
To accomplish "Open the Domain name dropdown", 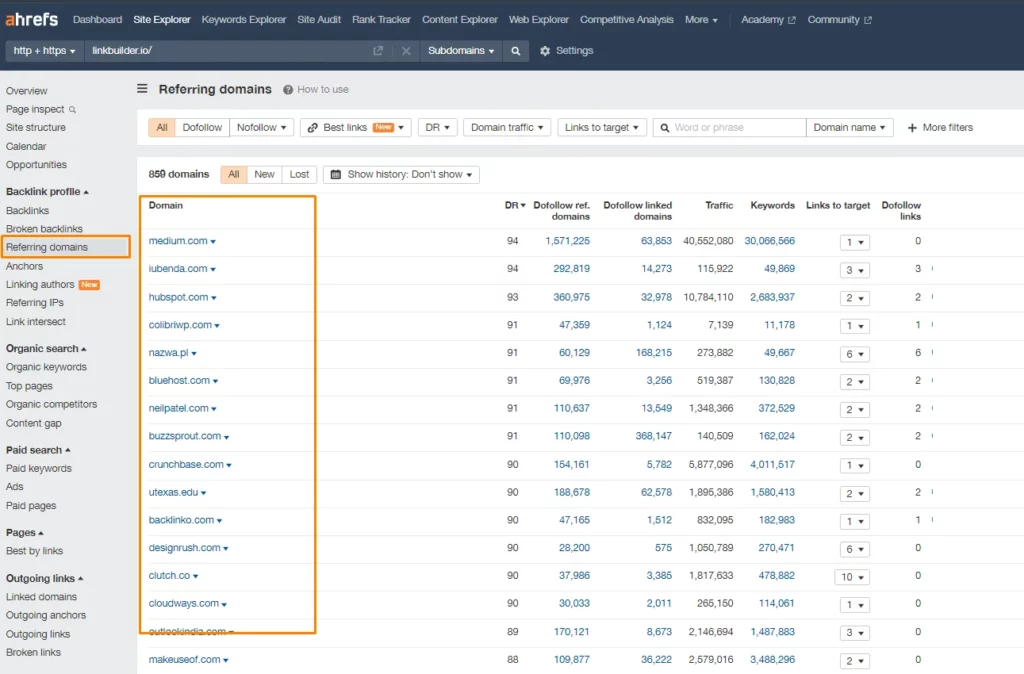I will (849, 127).
